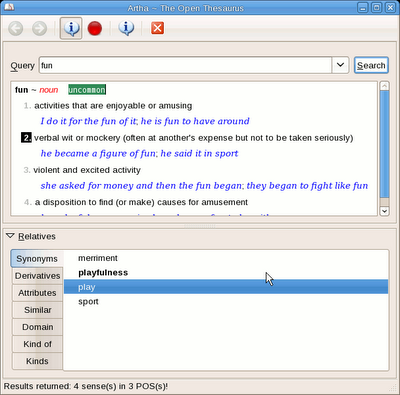
Task: Minimize the Artha window
Action: [x=363, y=7]
